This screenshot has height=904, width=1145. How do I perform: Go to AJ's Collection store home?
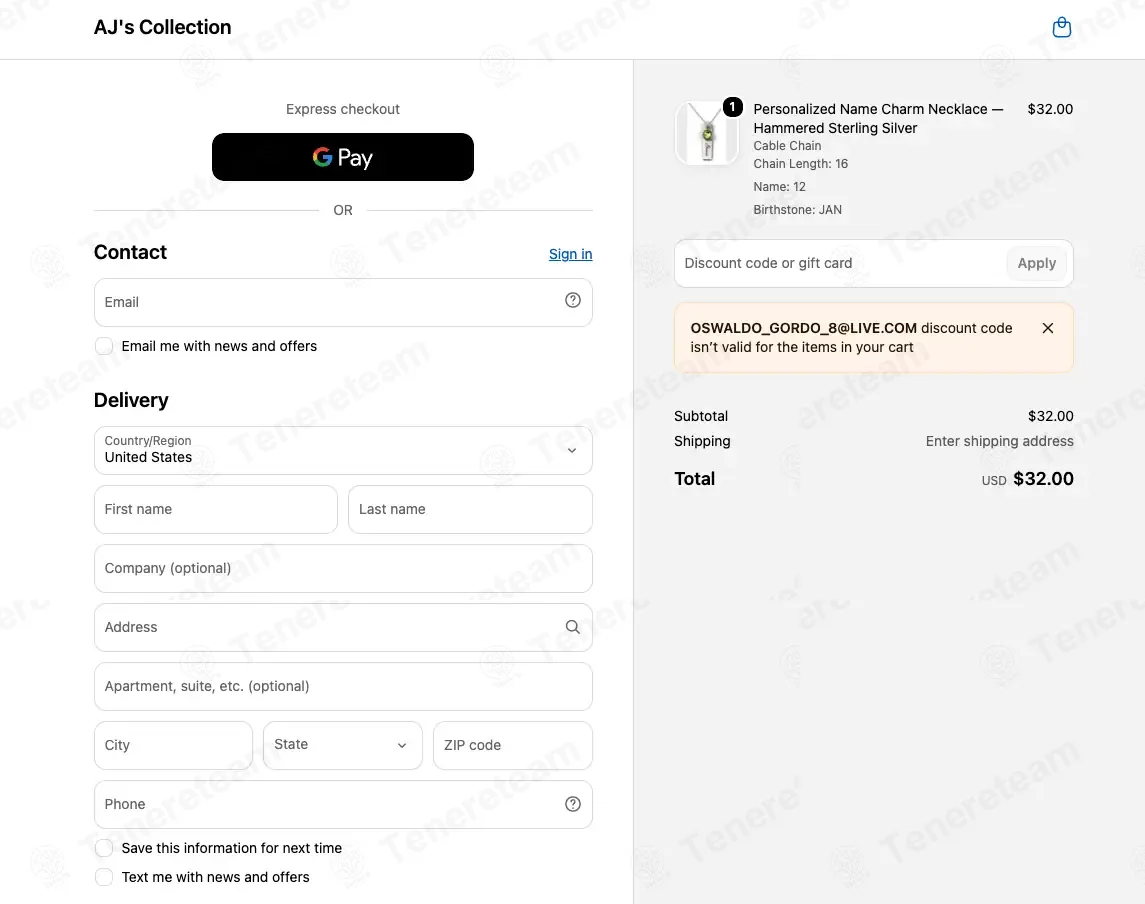[162, 27]
